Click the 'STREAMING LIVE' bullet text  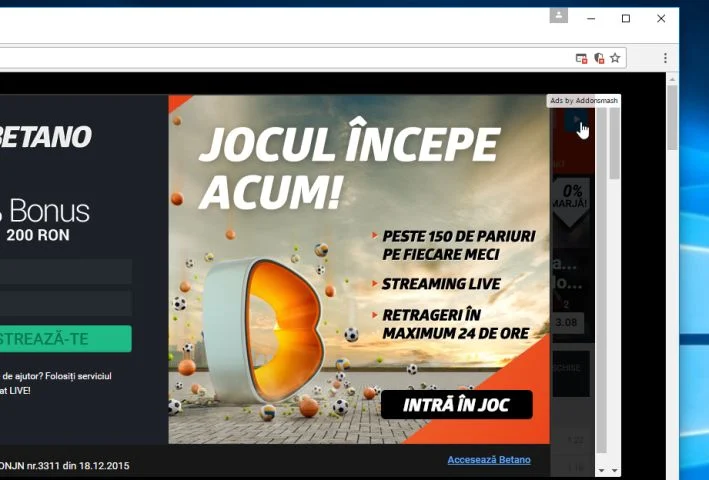[x=441, y=284]
